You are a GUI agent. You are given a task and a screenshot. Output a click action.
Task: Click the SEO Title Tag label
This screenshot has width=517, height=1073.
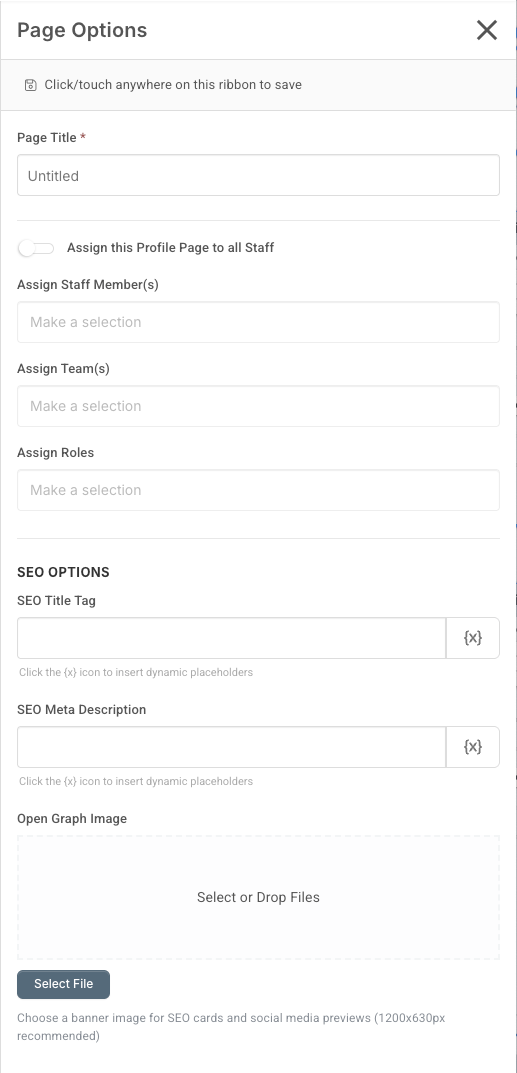coord(56,601)
